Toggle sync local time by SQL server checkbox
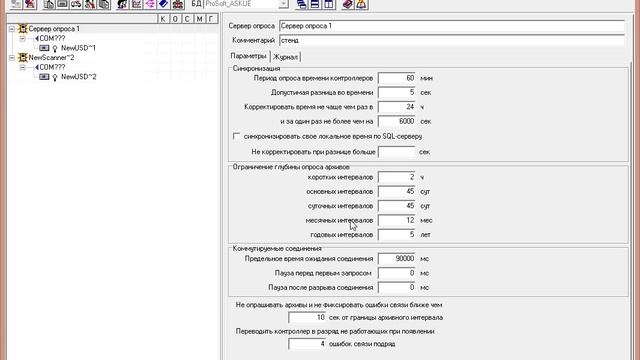 pos(236,136)
